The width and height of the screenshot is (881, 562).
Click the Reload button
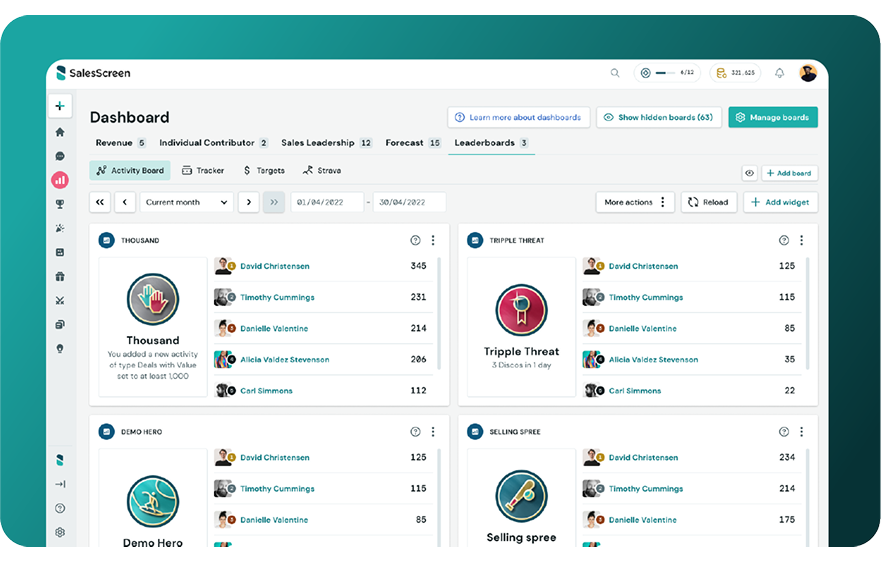click(x=709, y=202)
